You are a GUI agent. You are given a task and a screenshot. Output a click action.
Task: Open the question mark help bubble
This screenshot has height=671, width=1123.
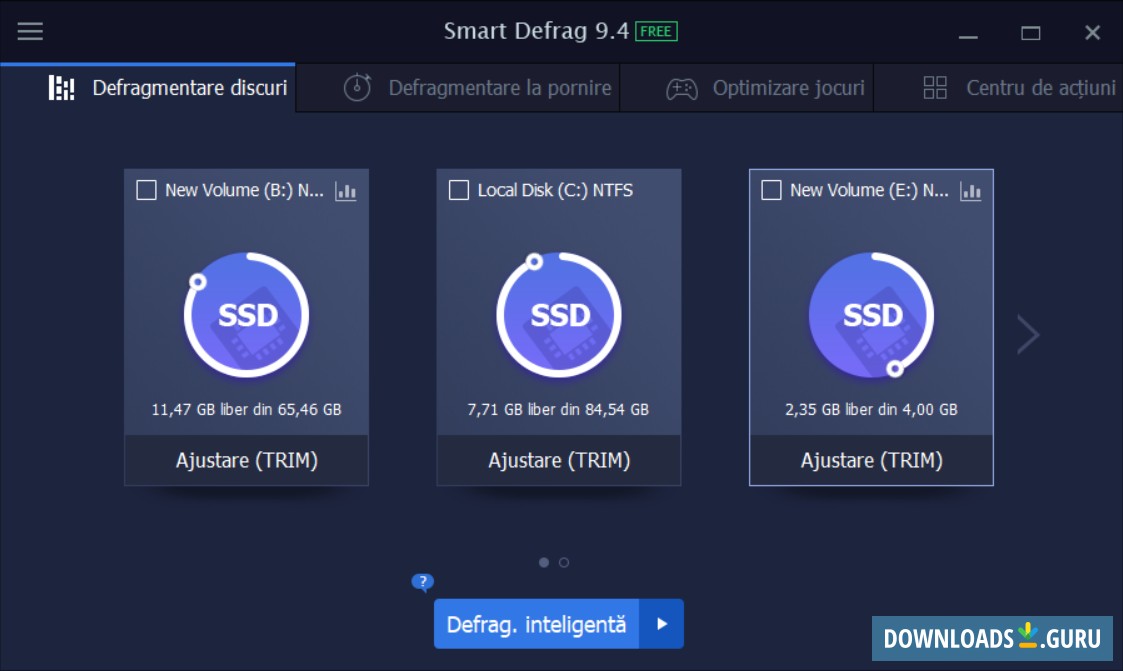pos(423,581)
